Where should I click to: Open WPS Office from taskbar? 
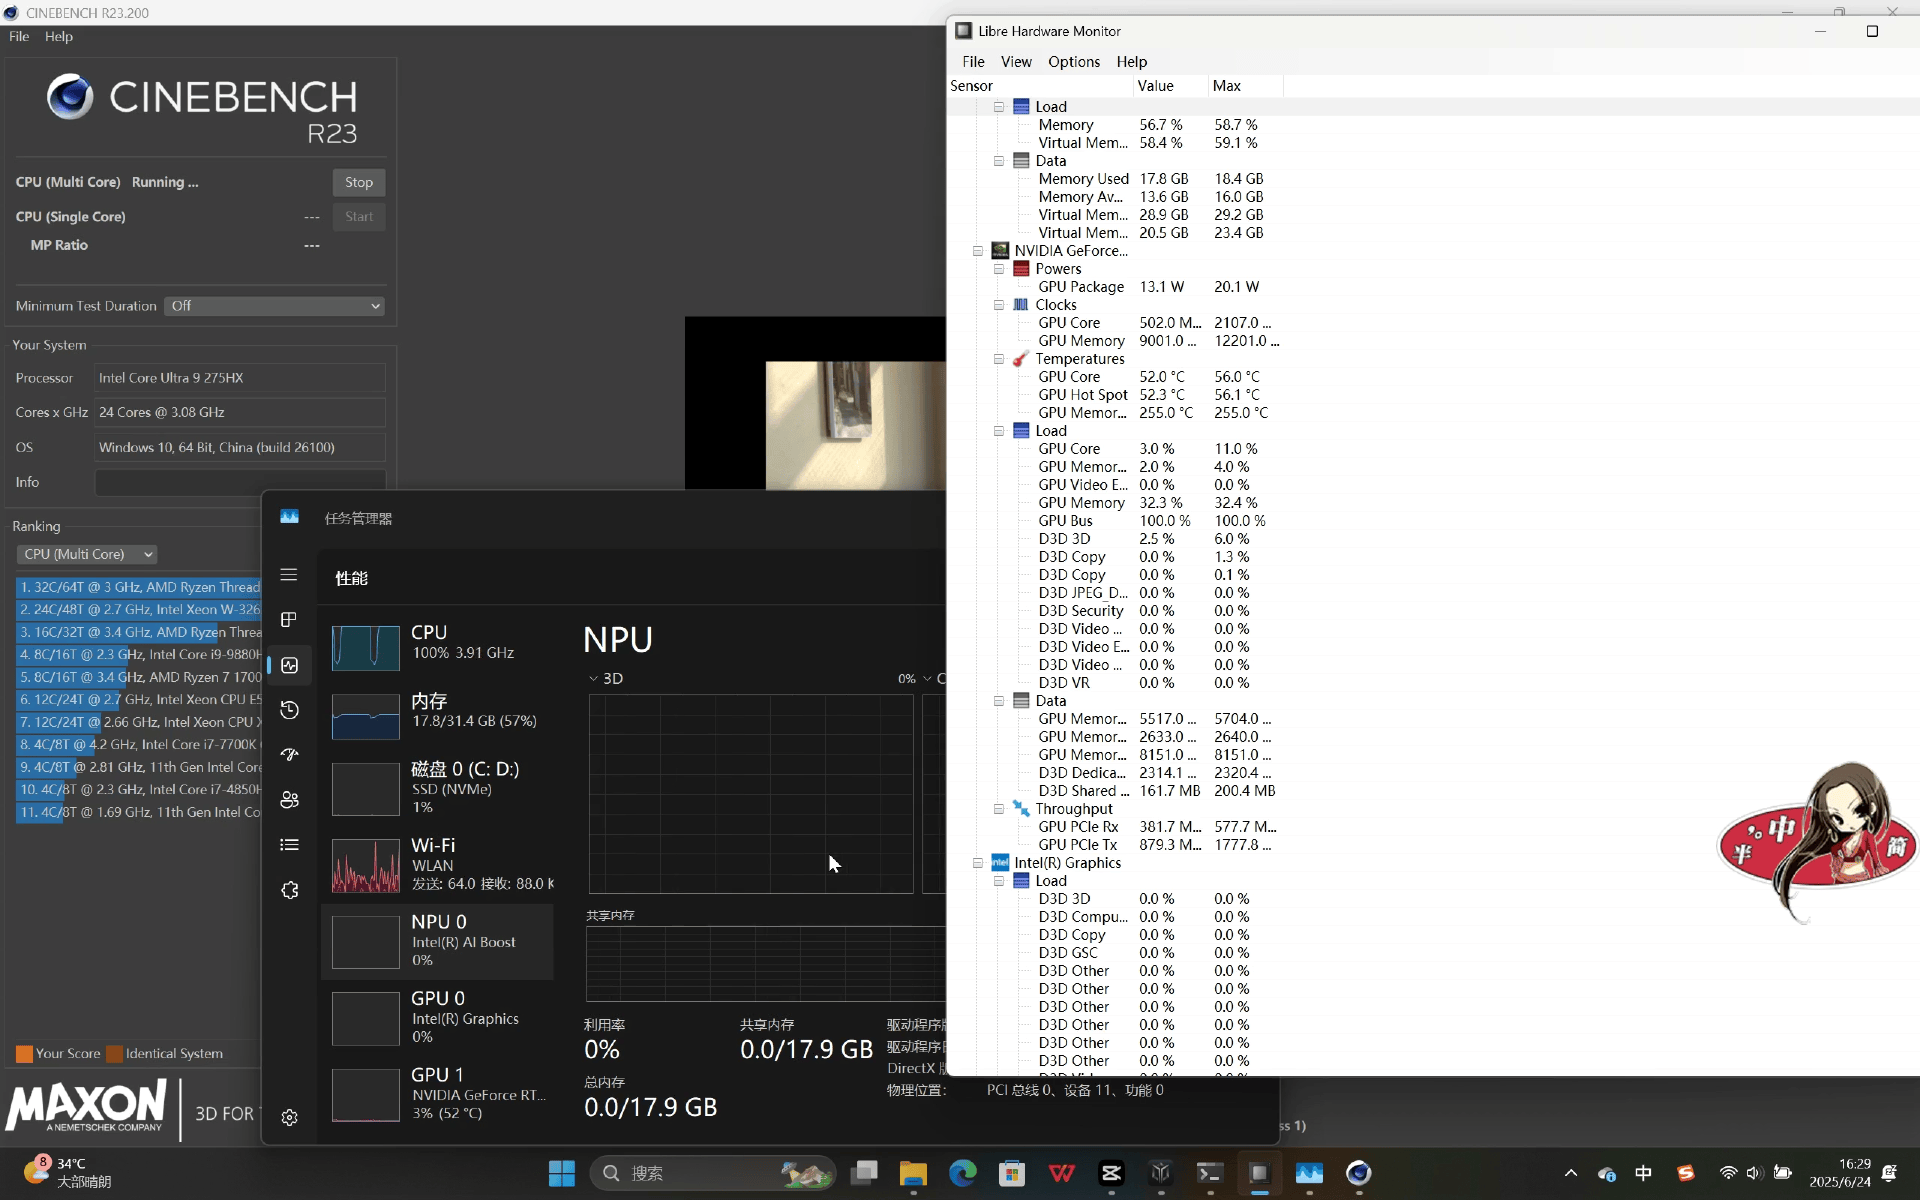pyautogui.click(x=1062, y=1173)
